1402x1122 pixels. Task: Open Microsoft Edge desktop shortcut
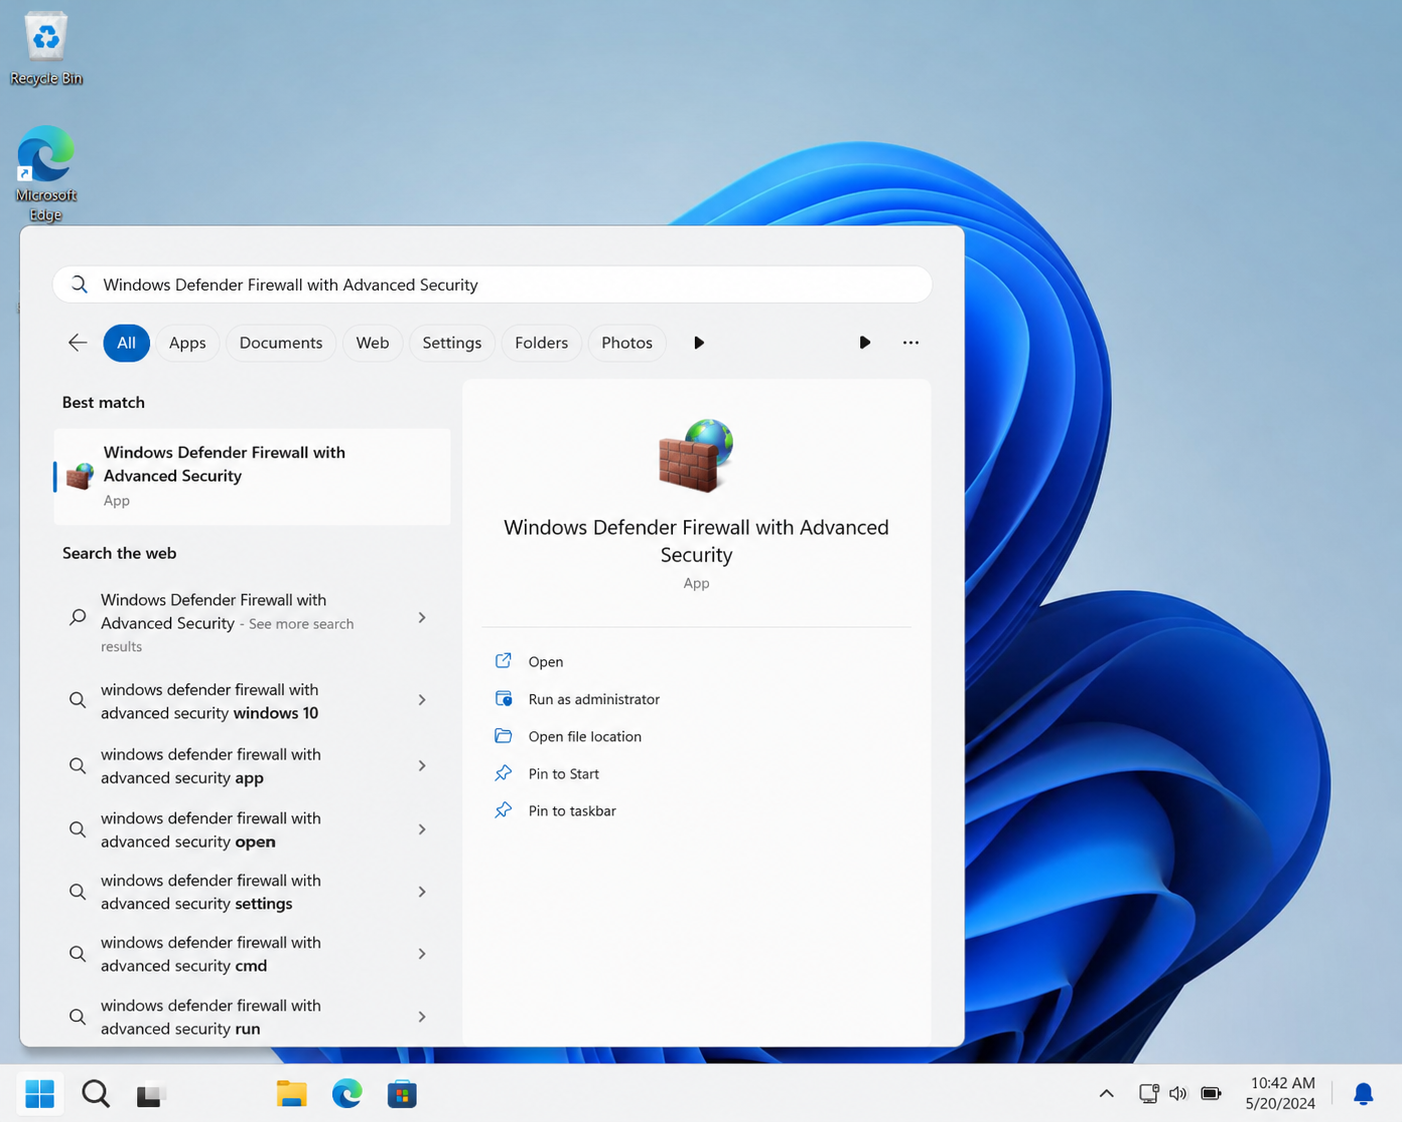pyautogui.click(x=46, y=173)
